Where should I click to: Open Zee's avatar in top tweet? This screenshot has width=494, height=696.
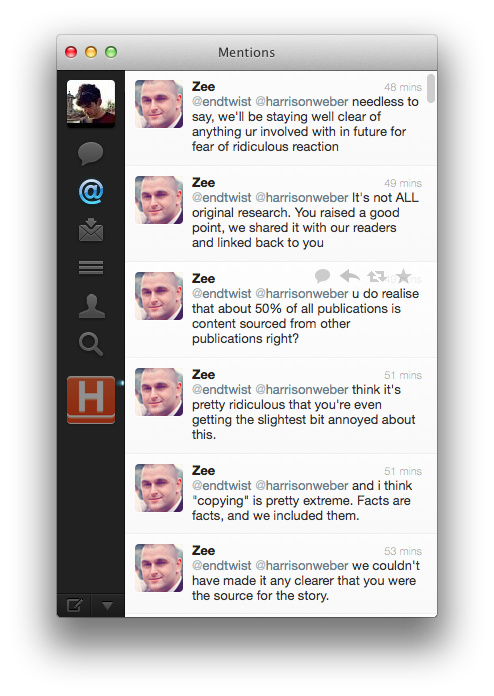click(159, 104)
